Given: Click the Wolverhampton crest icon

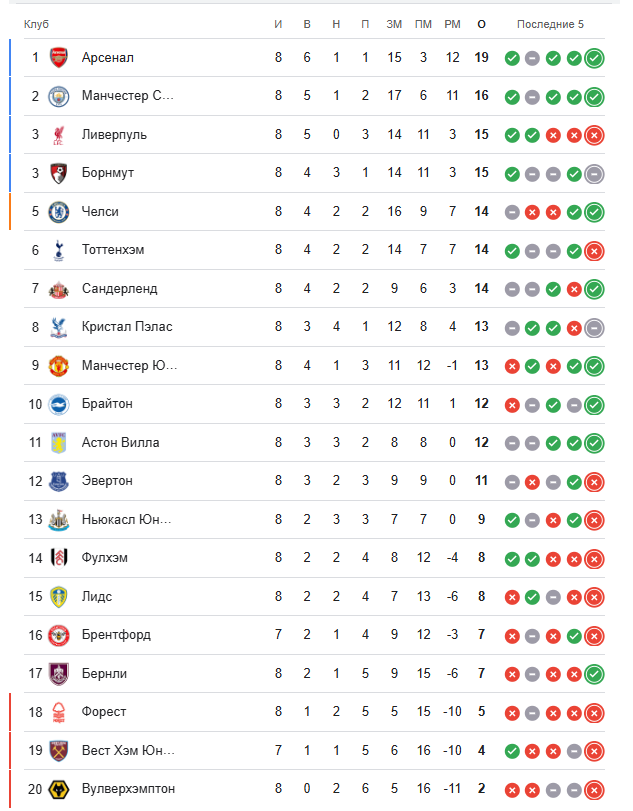Looking at the screenshot, I should pos(59,789).
